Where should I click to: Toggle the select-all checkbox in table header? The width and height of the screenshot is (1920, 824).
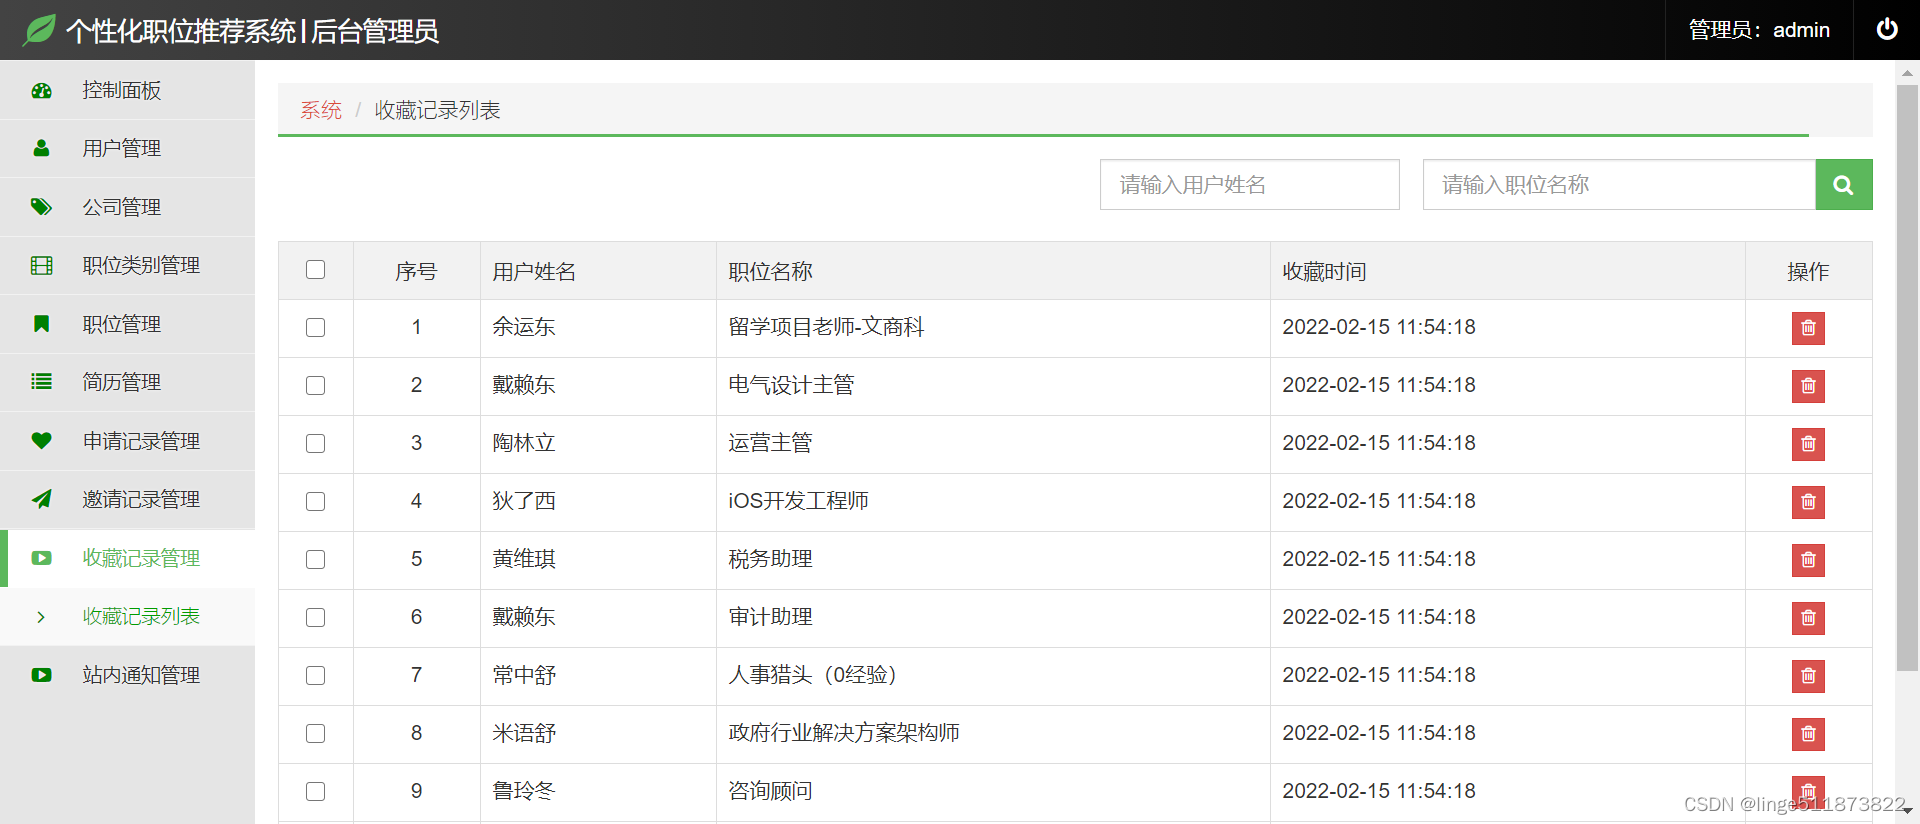pyautogui.click(x=316, y=270)
